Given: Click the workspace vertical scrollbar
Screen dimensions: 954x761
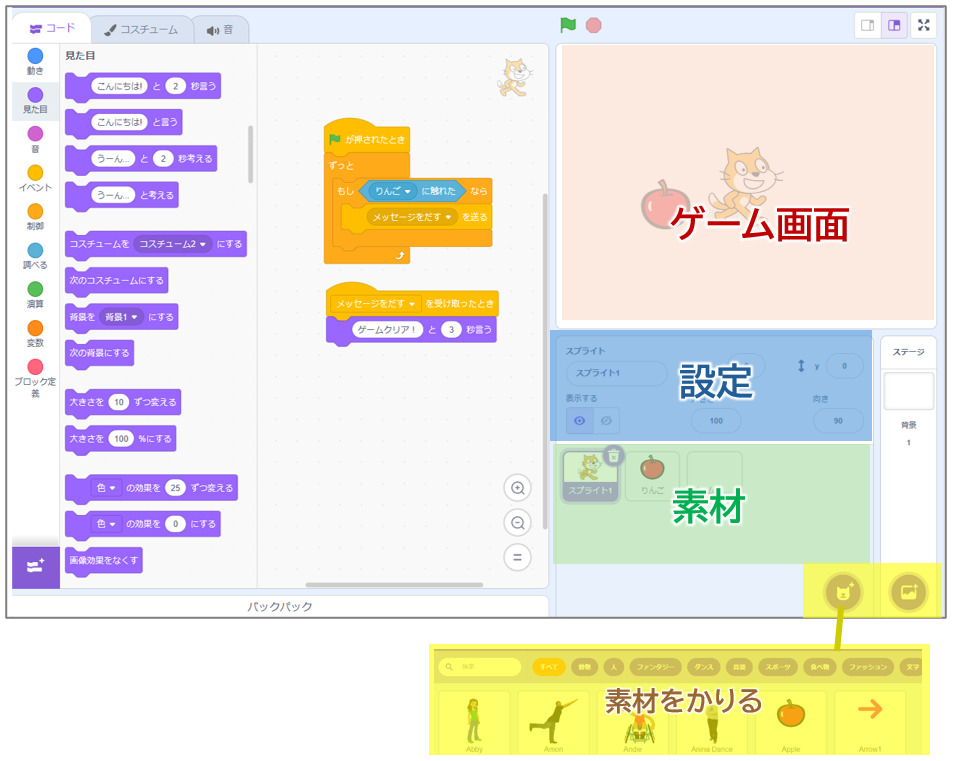Looking at the screenshot, I should click(545, 361).
